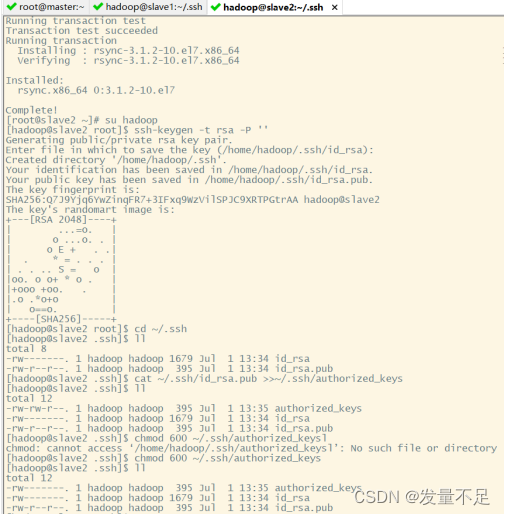
Task: Click the '+----[SHA256]-----+' randomart footer
Action: pyautogui.click(x=61, y=319)
